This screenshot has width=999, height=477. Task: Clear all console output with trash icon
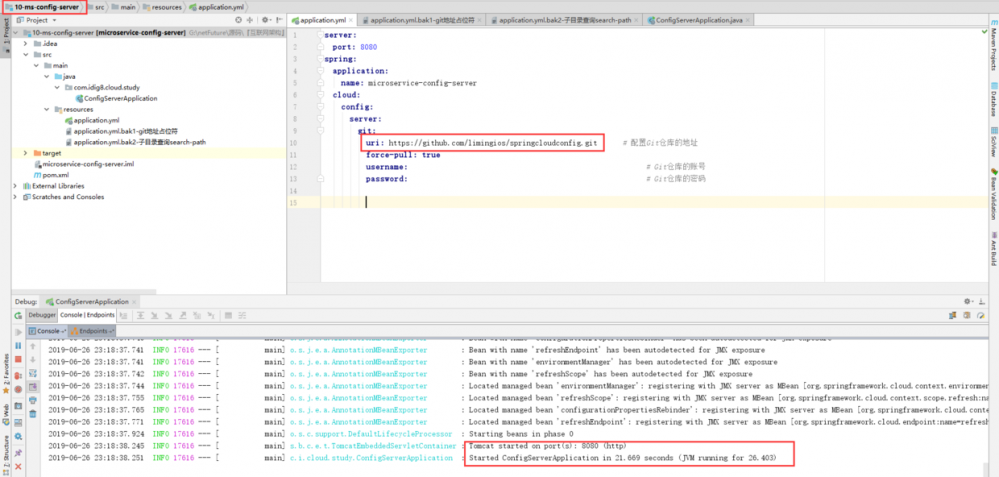click(x=32, y=413)
